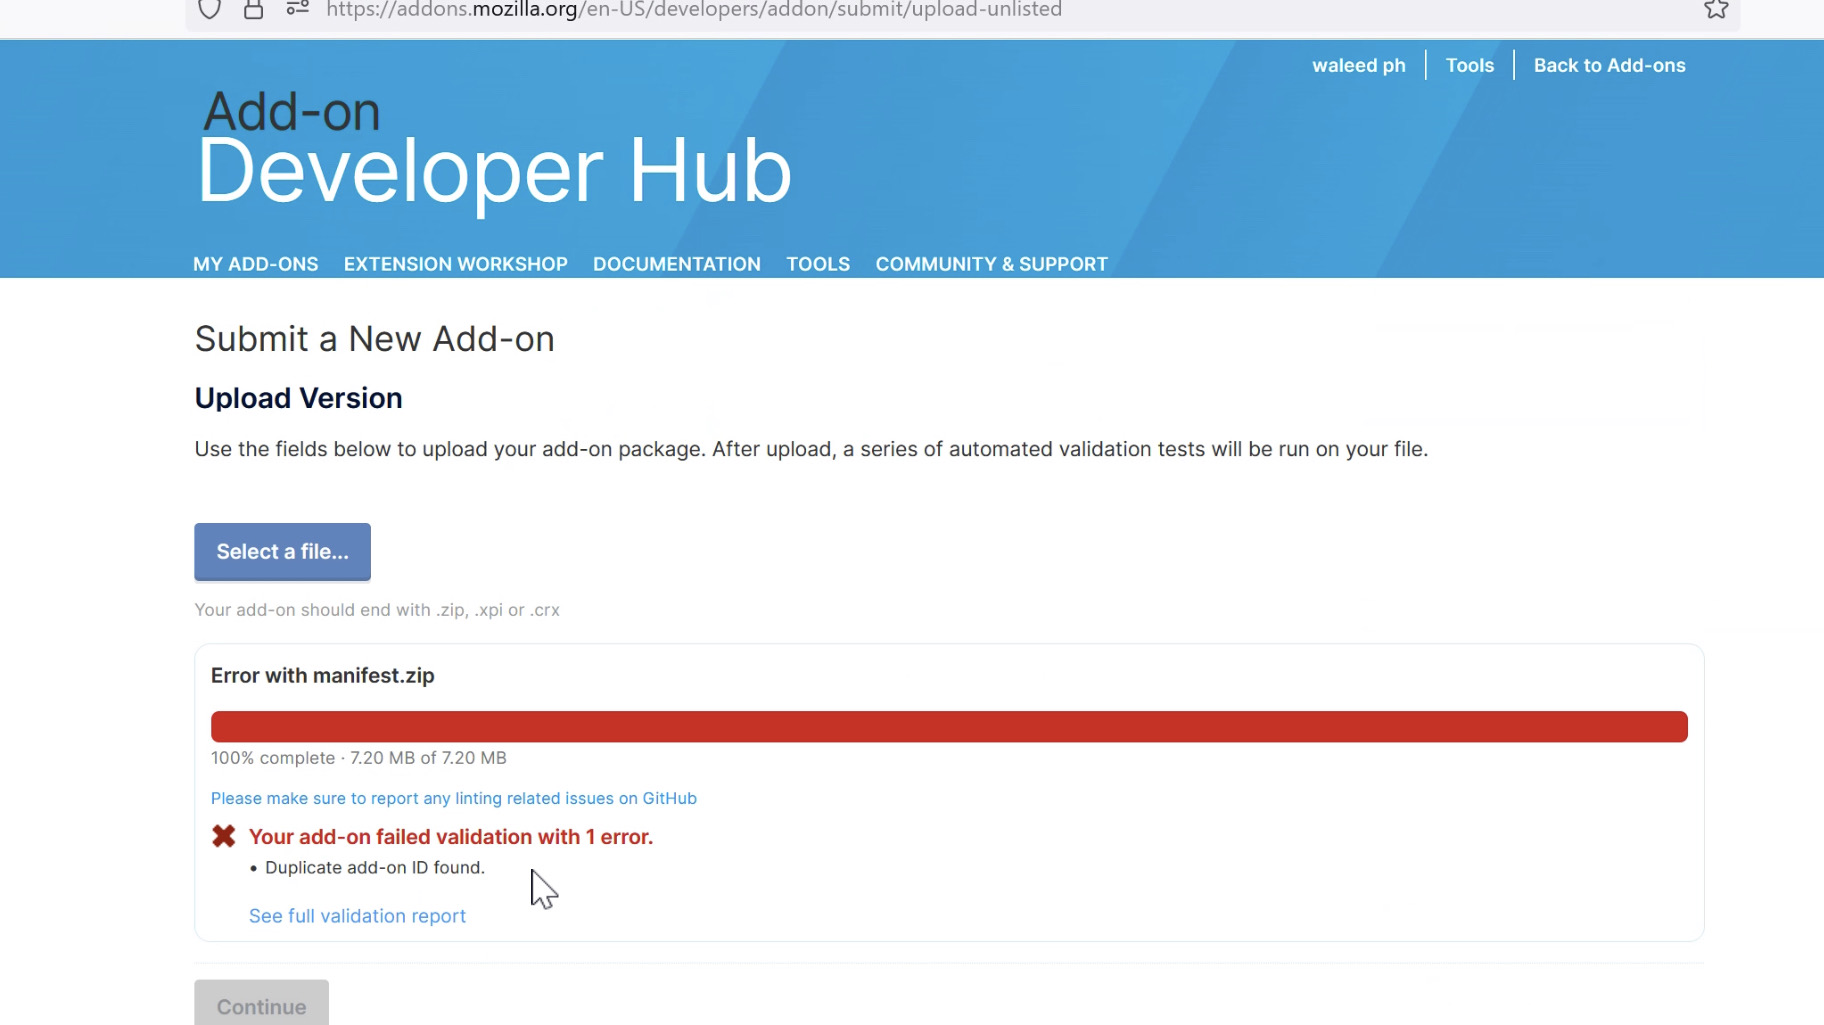The image size is (1824, 1025).
Task: Open See full validation report link
Action: click(357, 916)
